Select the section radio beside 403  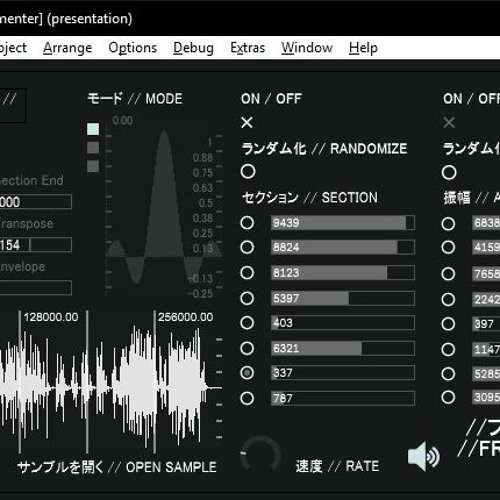[247, 323]
